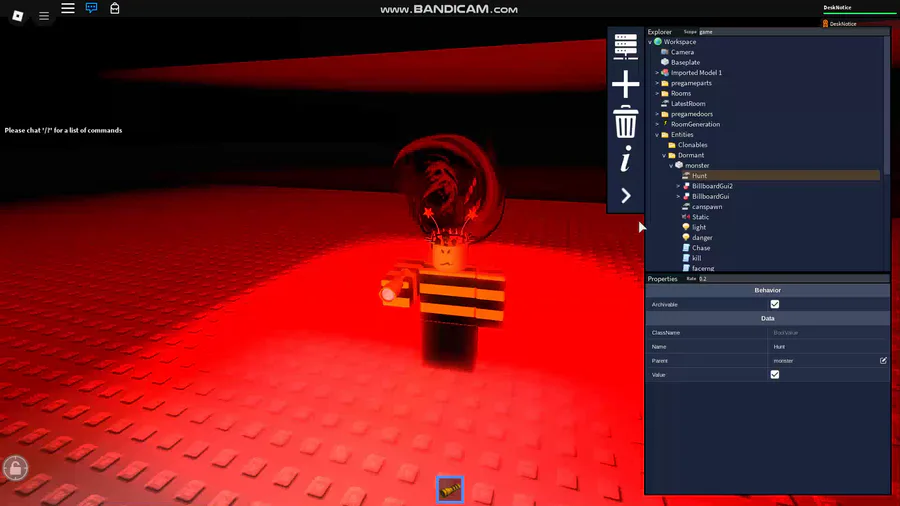Expand the Imported Model 1 node
Image resolution: width=900 pixels, height=506 pixels.
click(657, 73)
